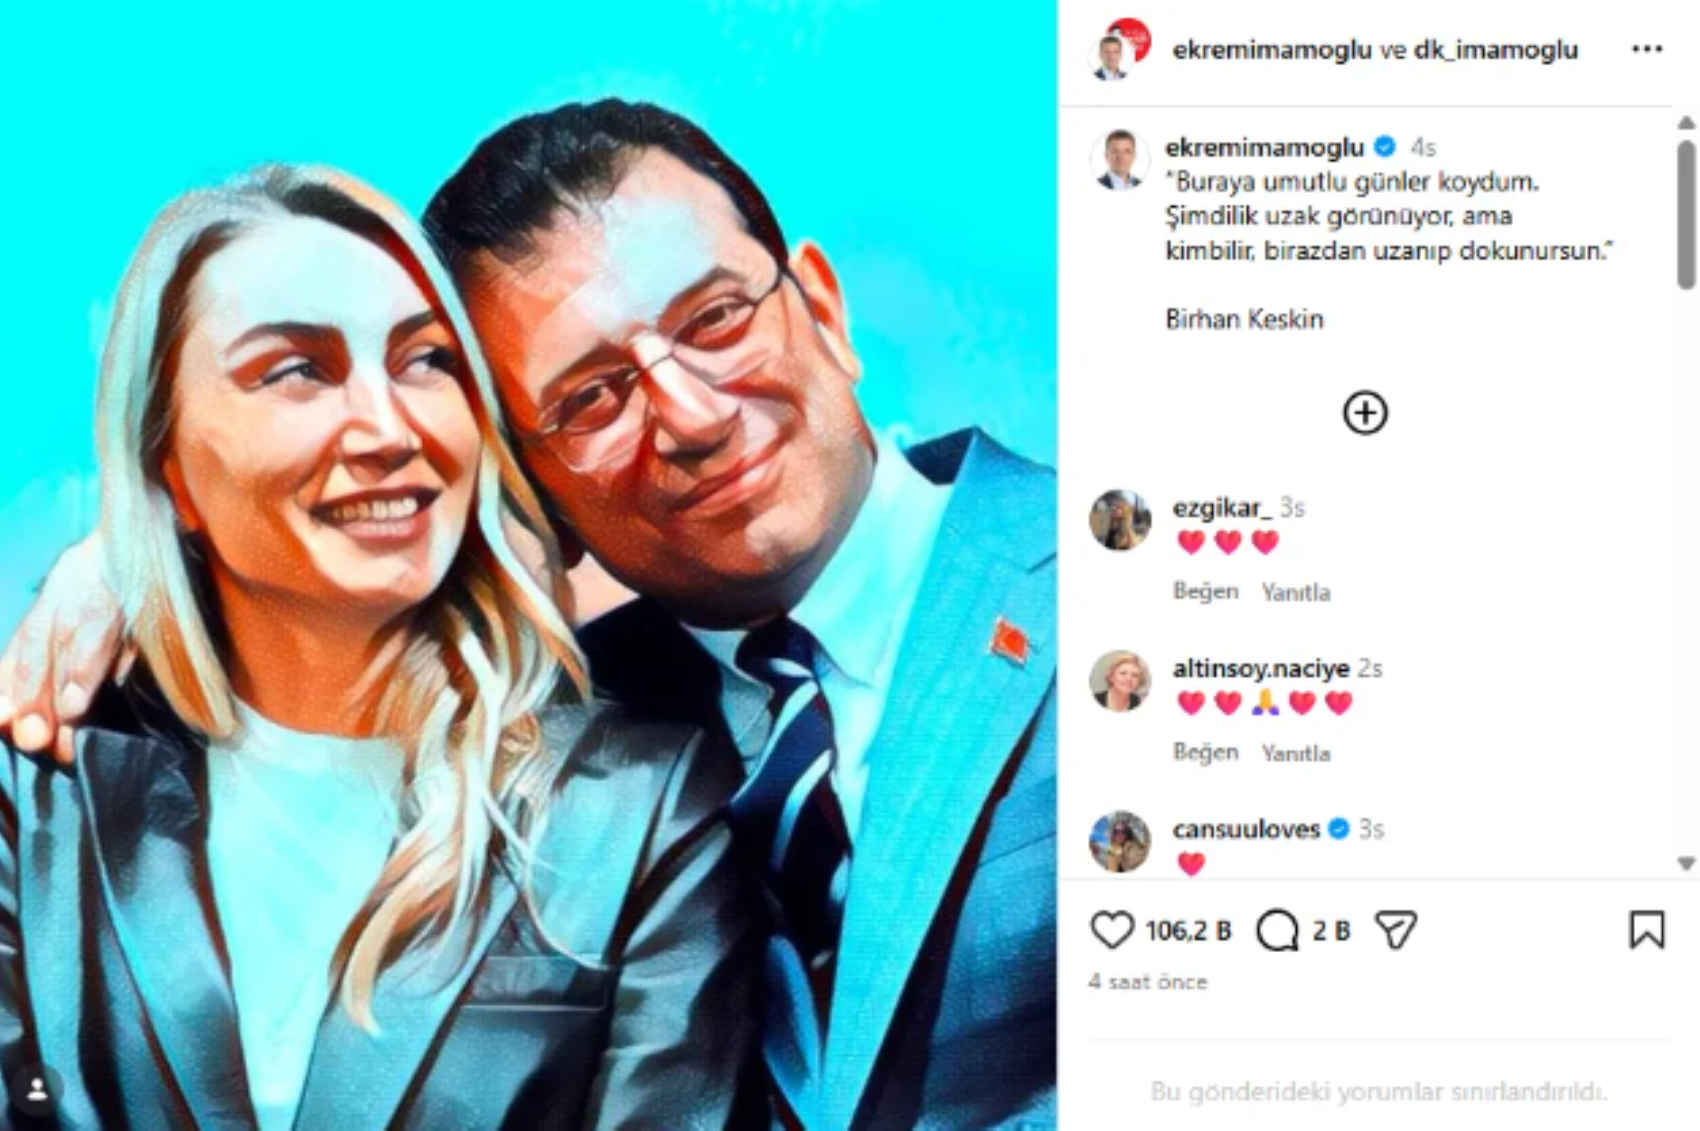Image resolution: width=1700 pixels, height=1131 pixels.
Task: Click Beğen under the ezgikar_ comment
Action: (x=1205, y=591)
